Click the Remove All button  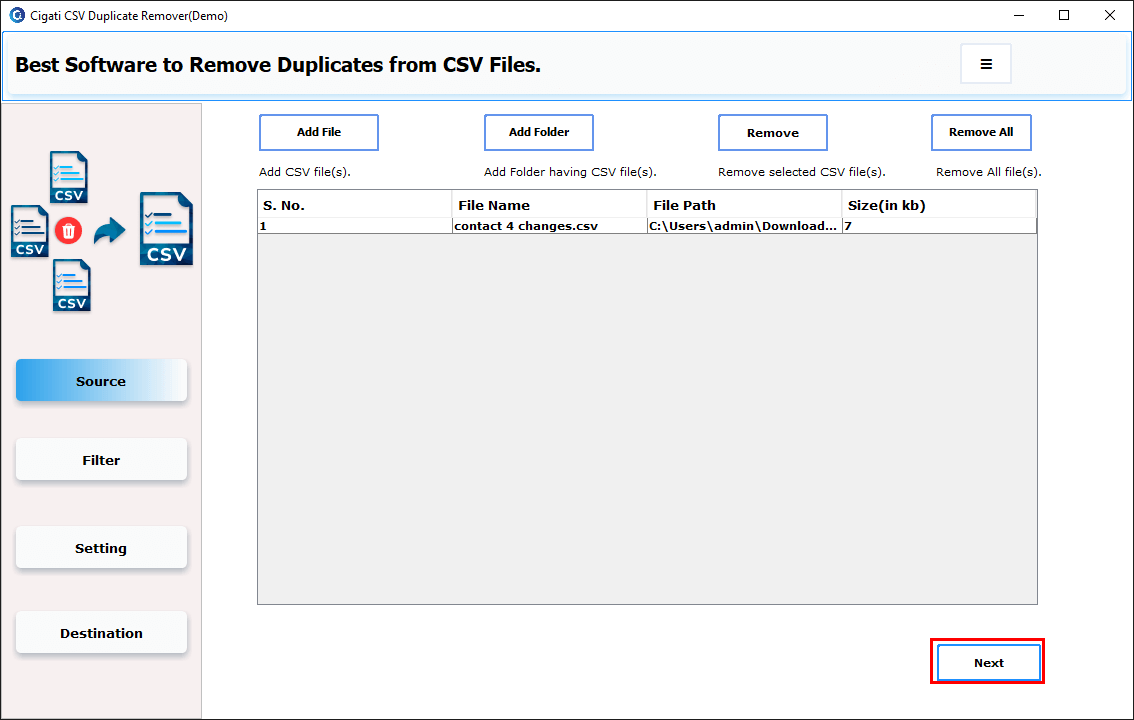[x=981, y=132]
